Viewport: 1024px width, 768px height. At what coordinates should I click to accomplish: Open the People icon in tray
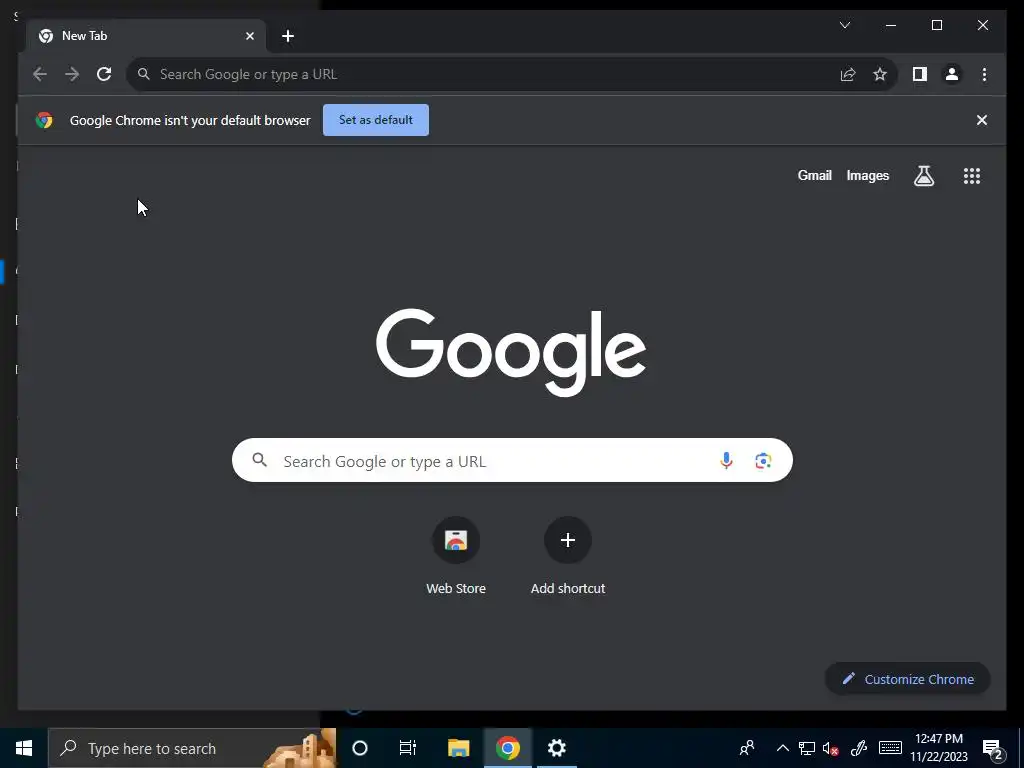pos(746,748)
